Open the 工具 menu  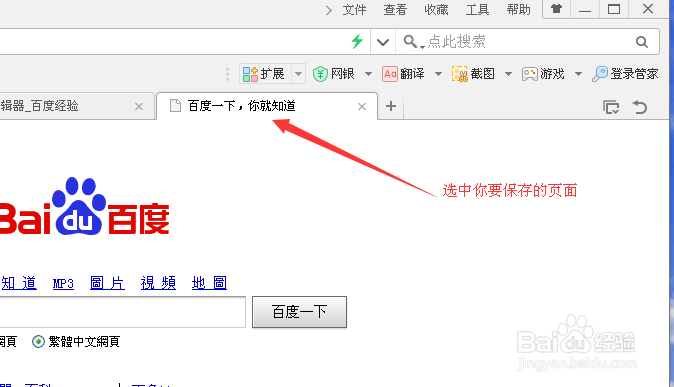point(477,9)
